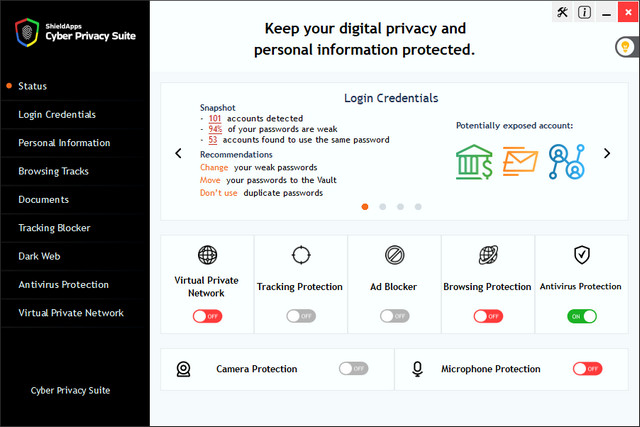This screenshot has height=427, width=640.
Task: Open Documents in sidebar
Action: (x=75, y=200)
